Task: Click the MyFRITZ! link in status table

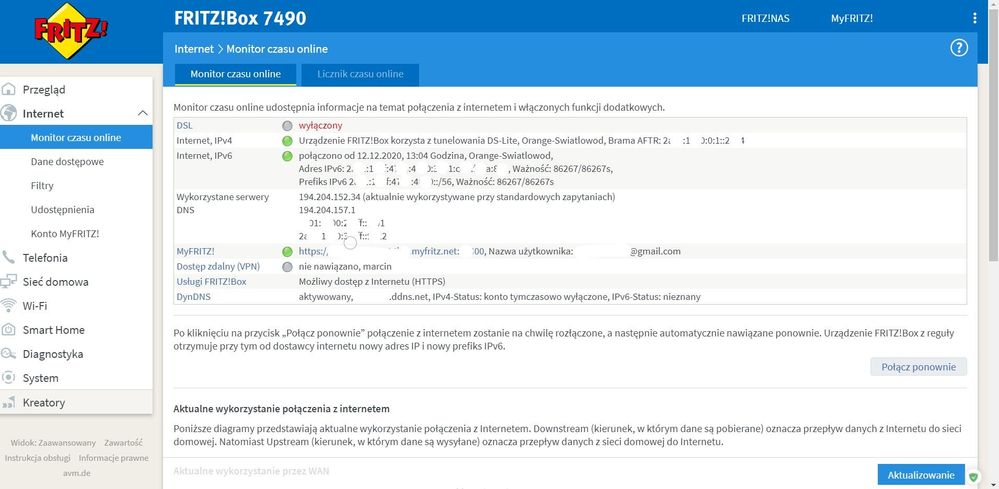Action: tap(196, 252)
